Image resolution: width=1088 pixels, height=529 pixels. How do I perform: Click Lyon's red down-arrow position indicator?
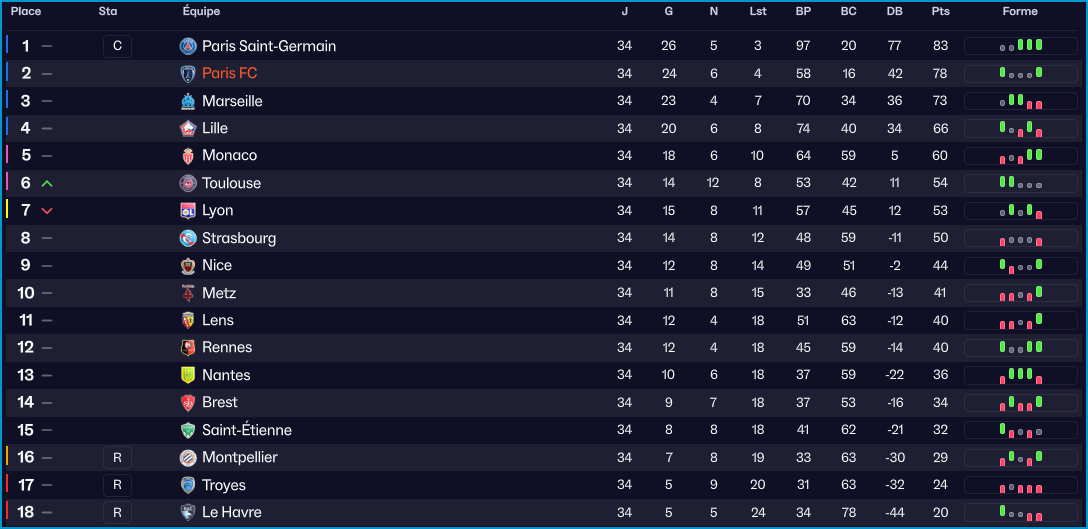[x=47, y=211]
